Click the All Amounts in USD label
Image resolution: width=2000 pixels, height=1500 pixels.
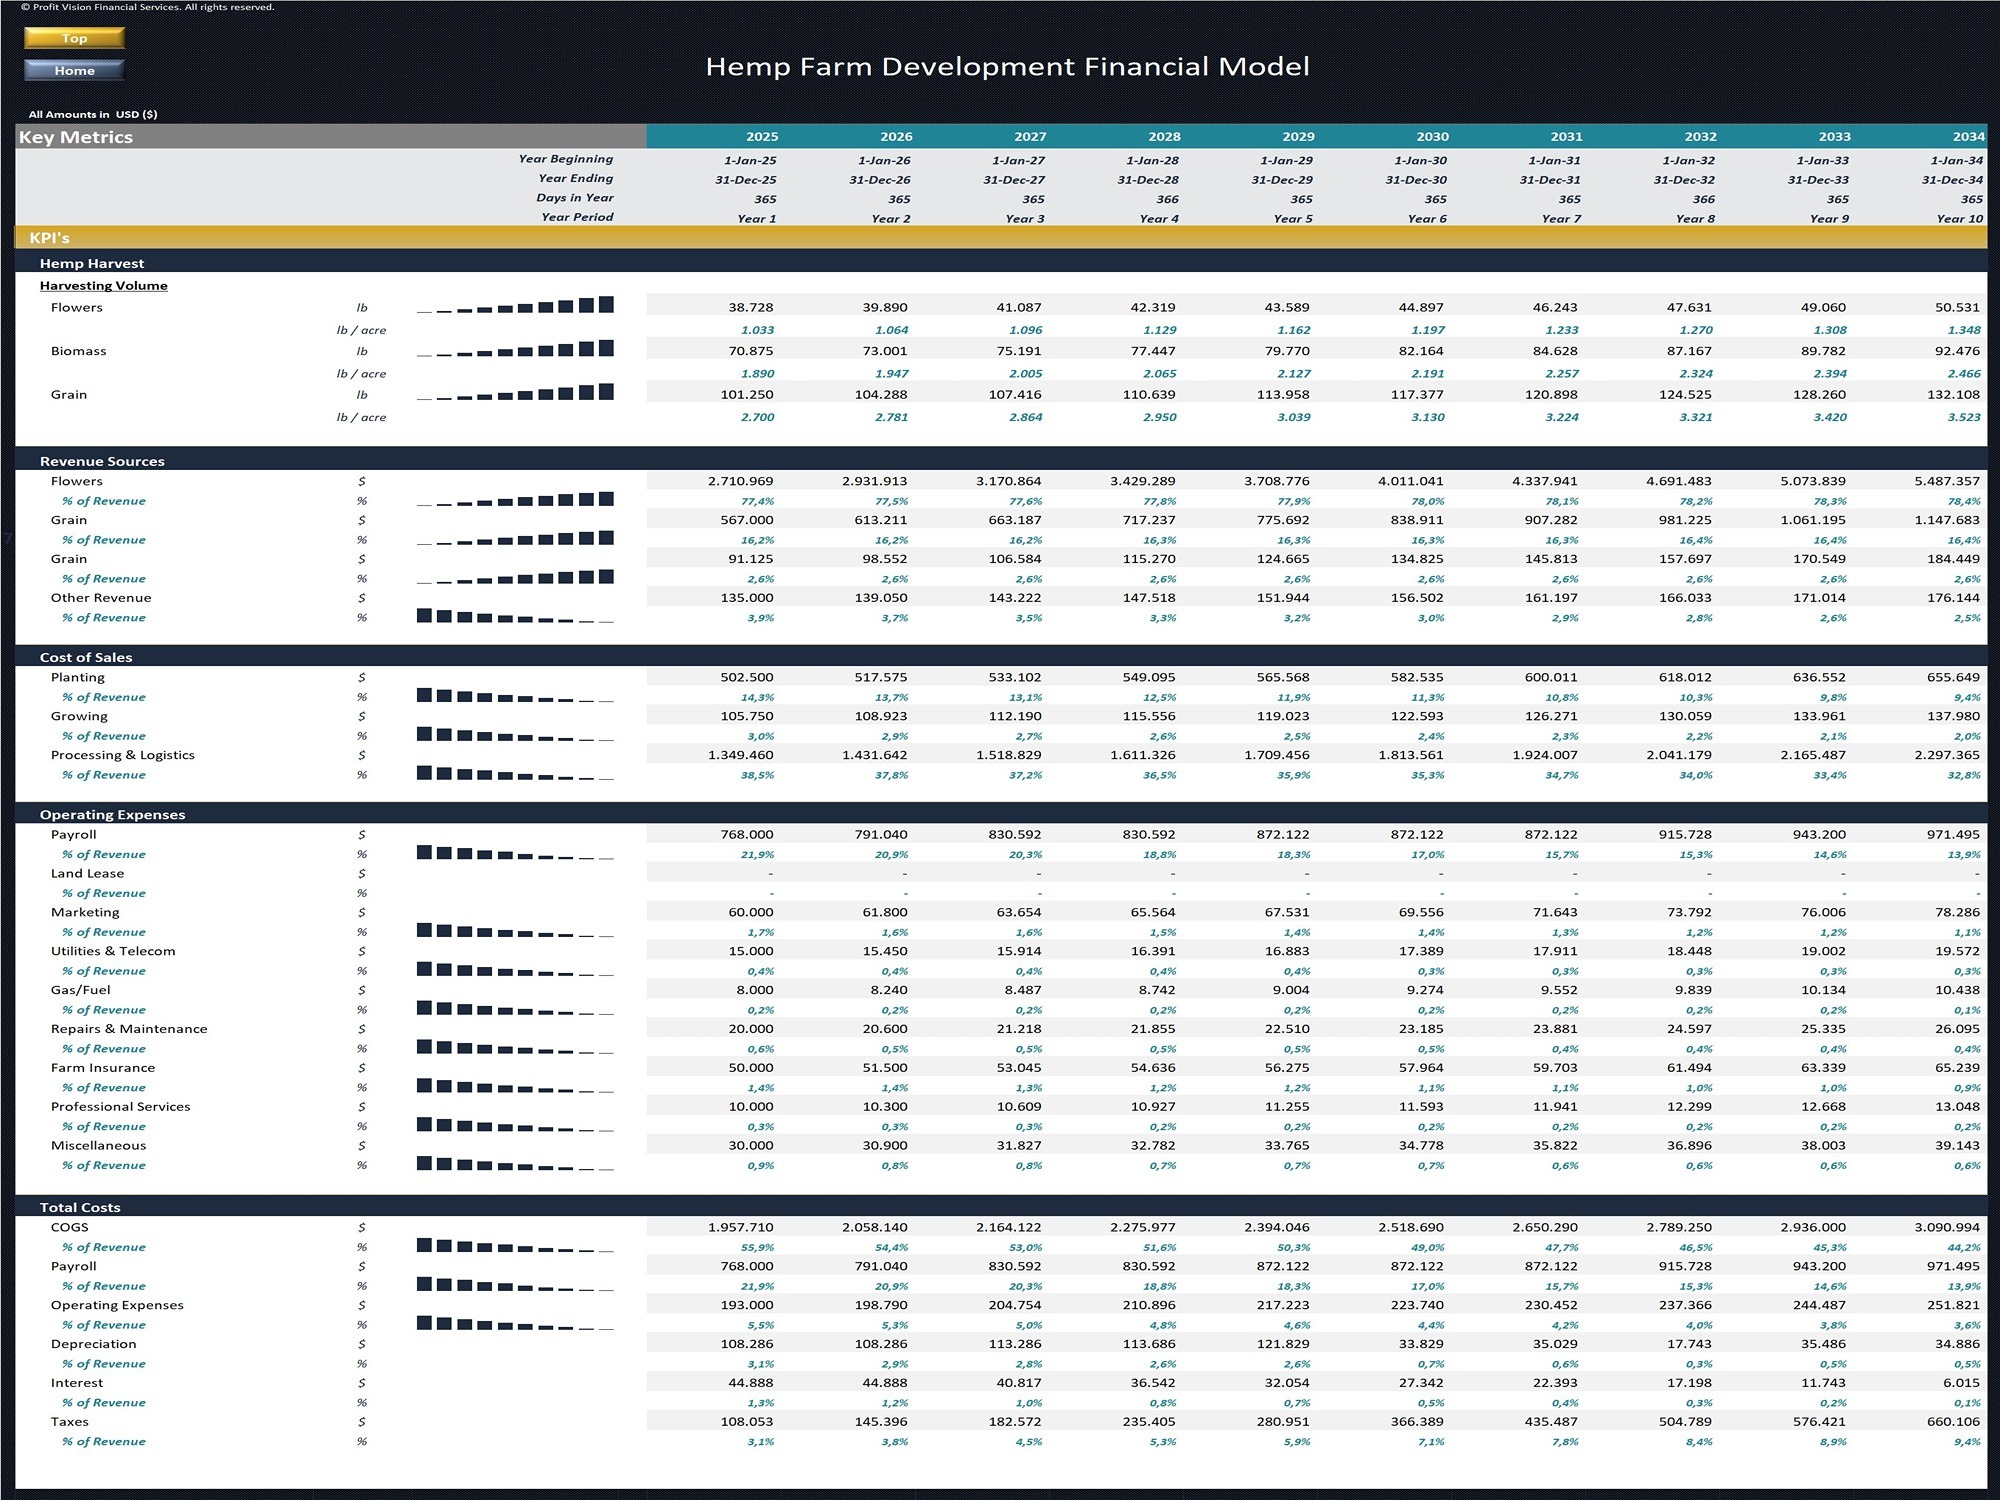click(x=93, y=114)
